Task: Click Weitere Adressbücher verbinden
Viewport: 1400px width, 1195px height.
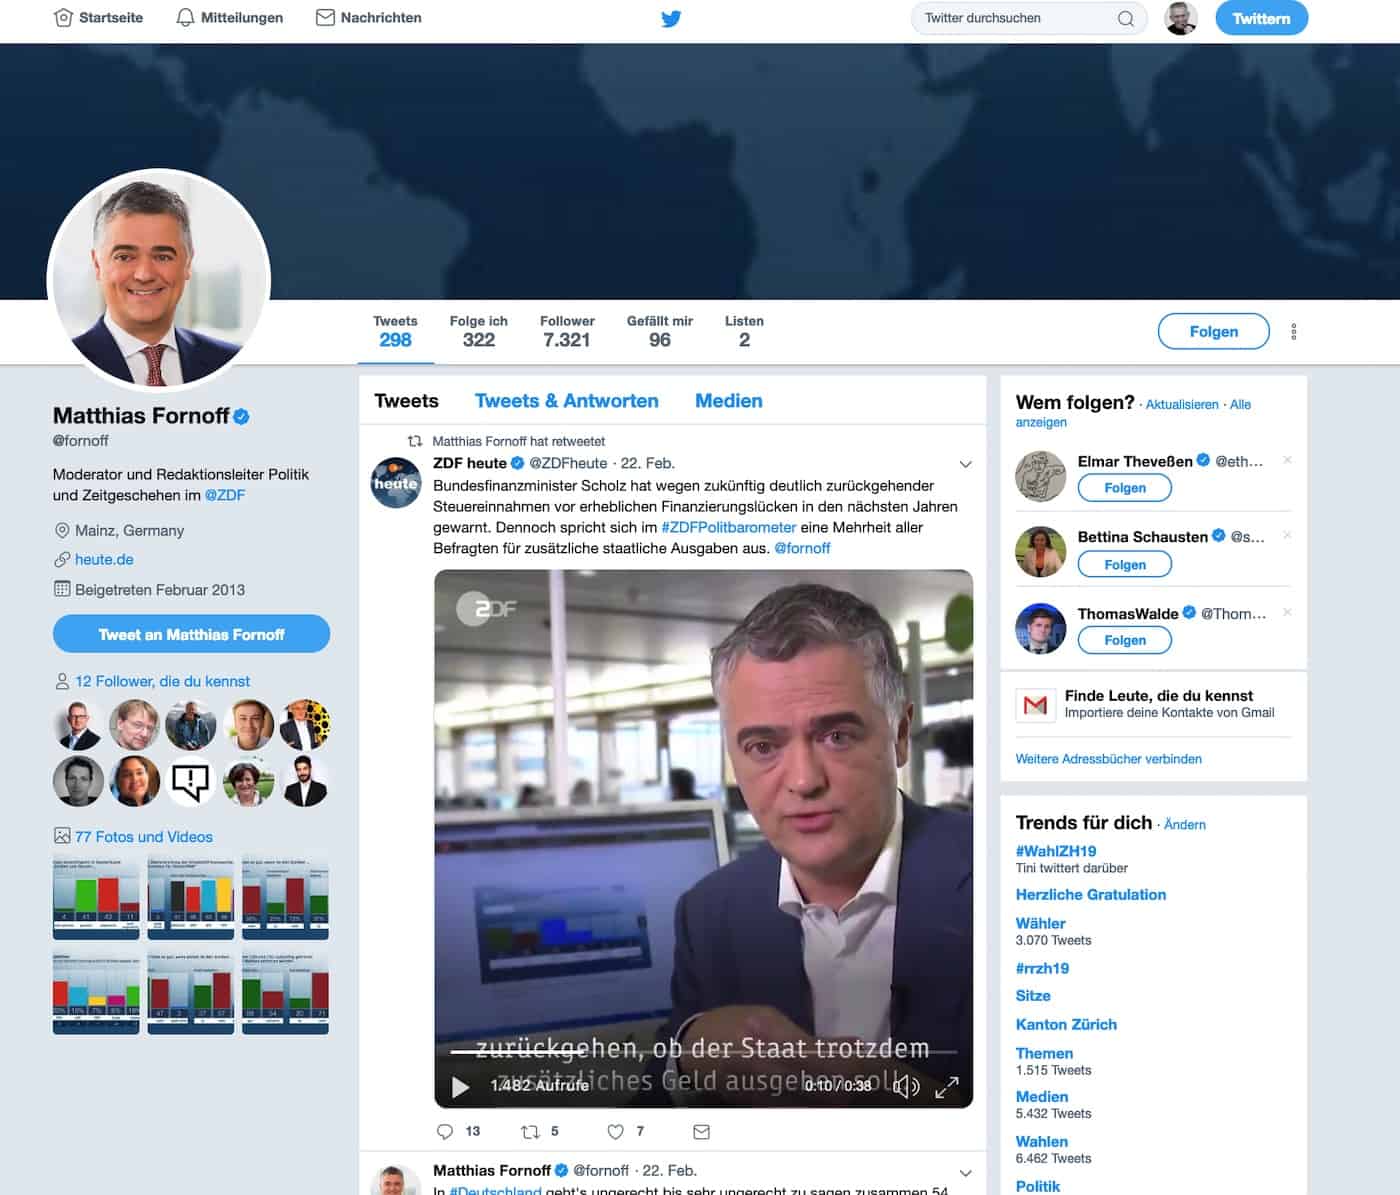Action: pos(1108,759)
